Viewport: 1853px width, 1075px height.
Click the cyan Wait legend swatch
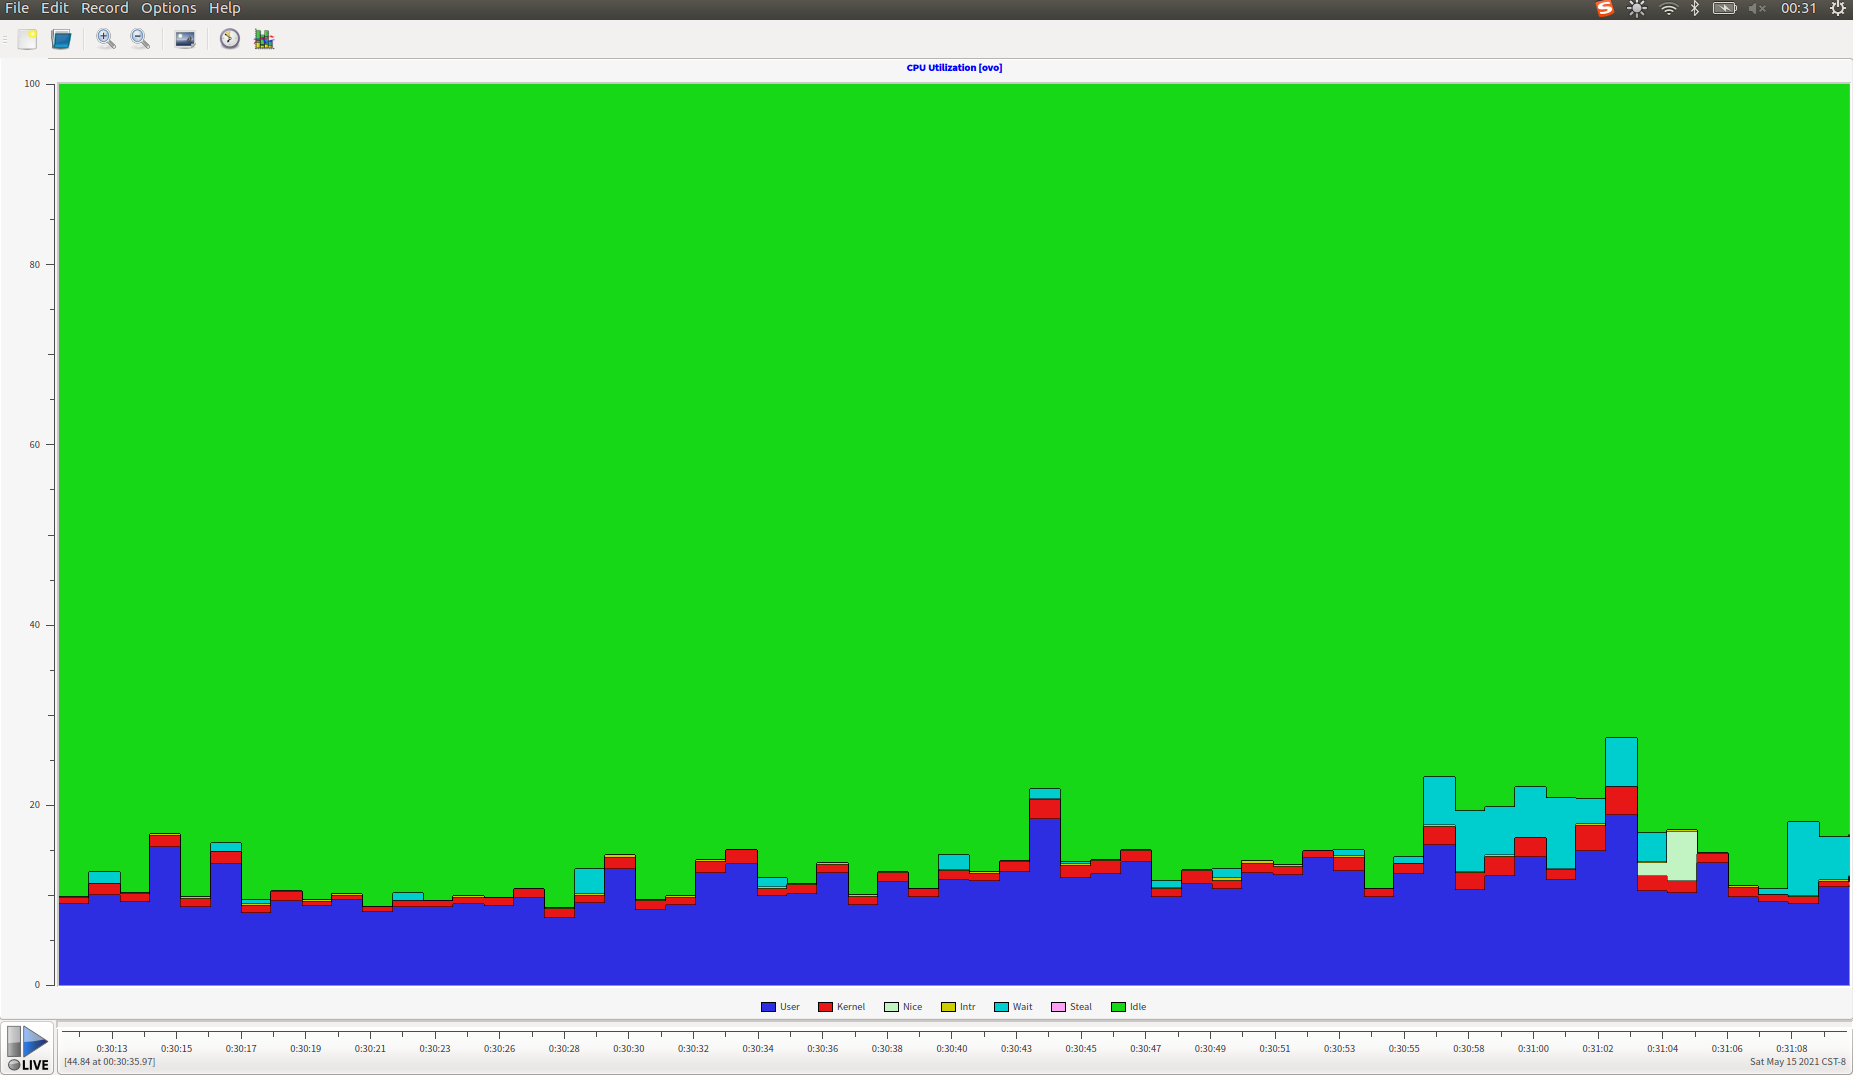click(1001, 1007)
